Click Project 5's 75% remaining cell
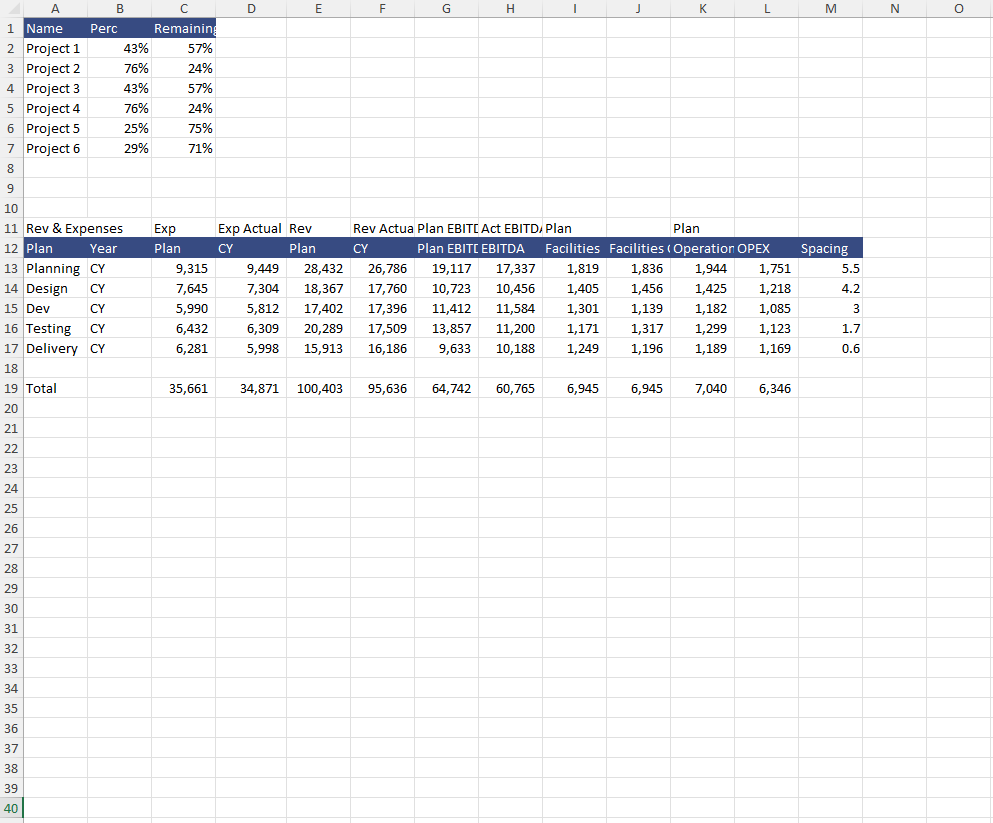Viewport: 993px width, 823px height. 184,129
